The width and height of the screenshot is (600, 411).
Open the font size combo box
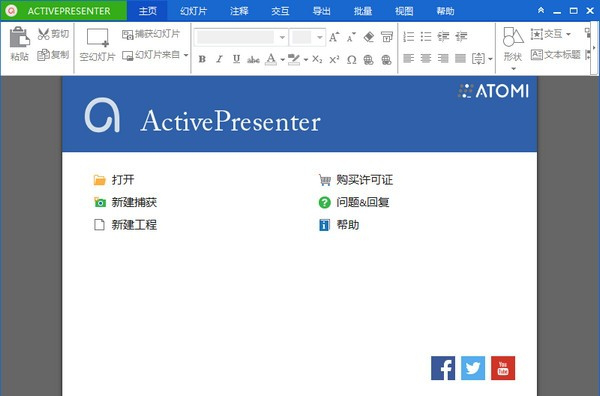(x=307, y=38)
